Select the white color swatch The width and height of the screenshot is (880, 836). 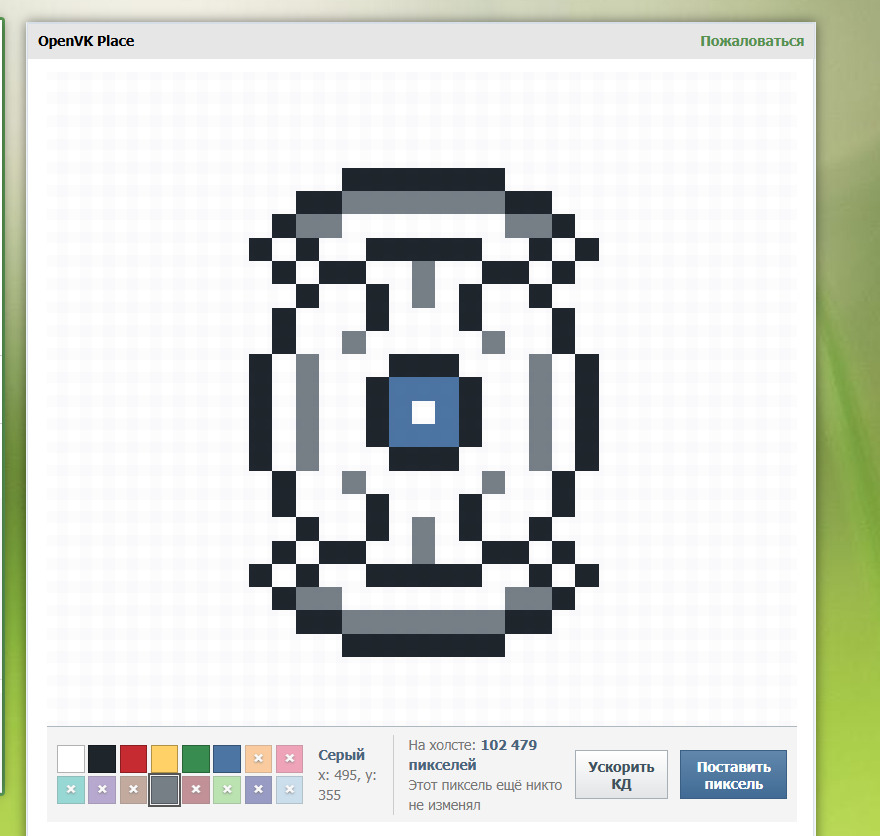point(71,759)
